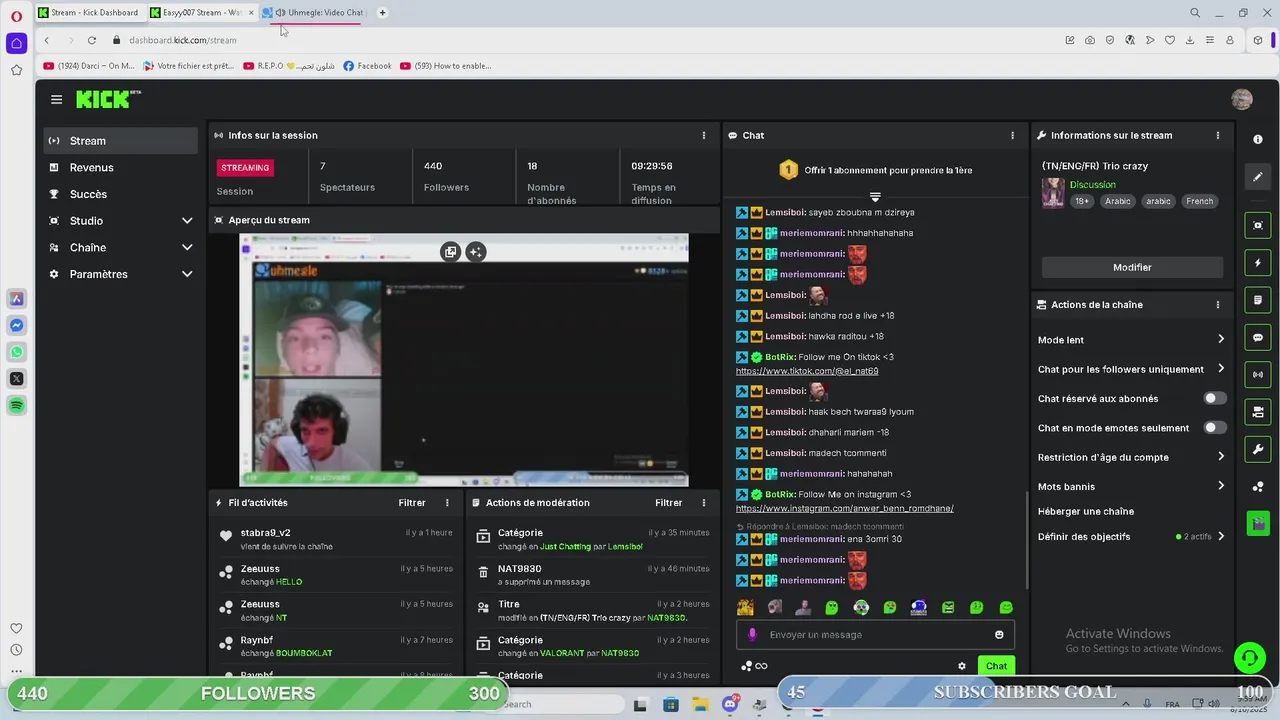Viewport: 1280px width, 720px height.
Task: Open Aria AI in Opera sidebar
Action: pos(16,298)
